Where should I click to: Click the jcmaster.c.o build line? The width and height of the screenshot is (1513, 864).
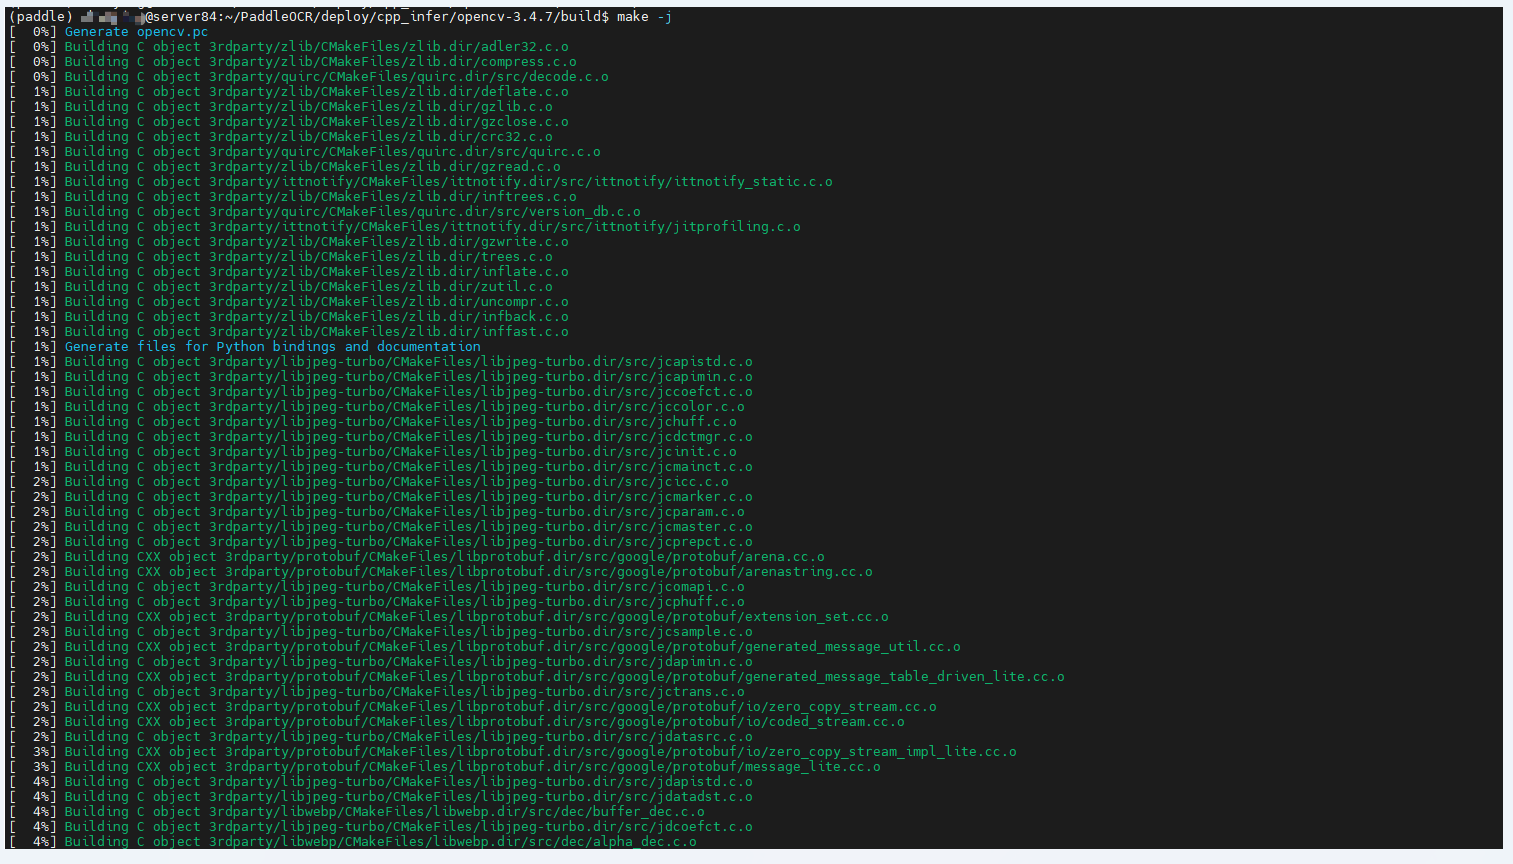point(381,527)
